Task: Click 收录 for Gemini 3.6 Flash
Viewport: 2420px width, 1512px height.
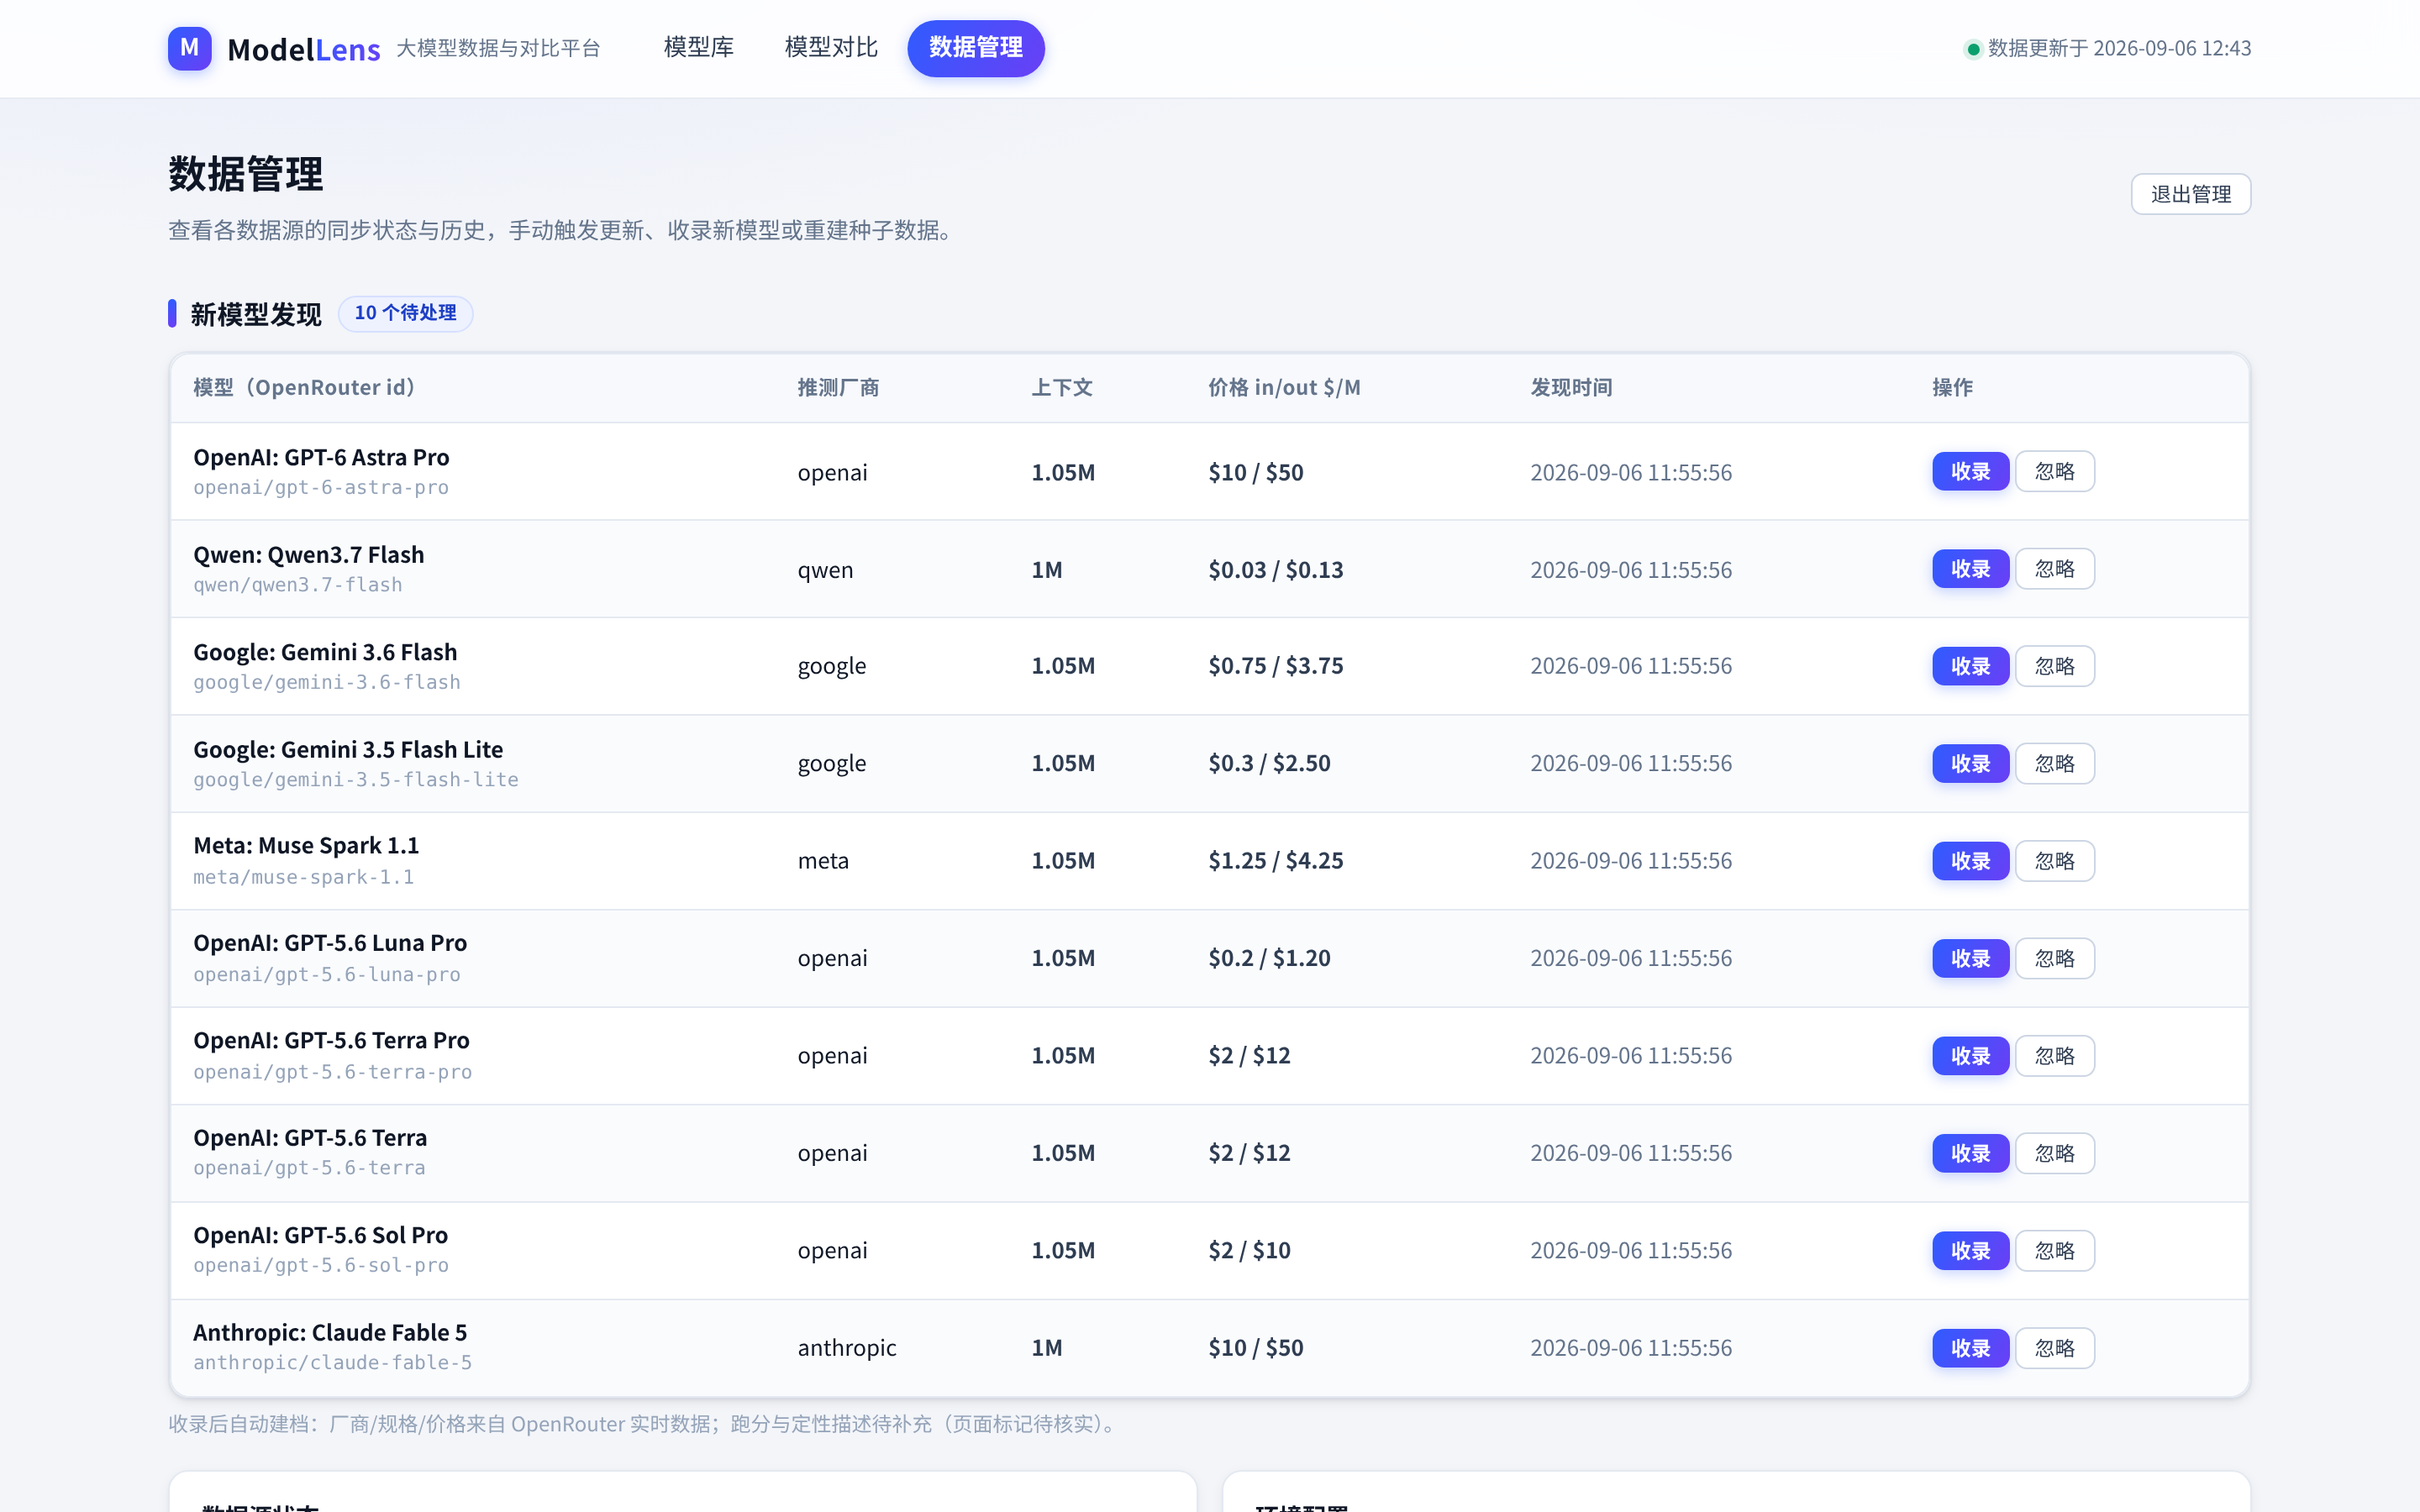Action: pyautogui.click(x=1970, y=666)
